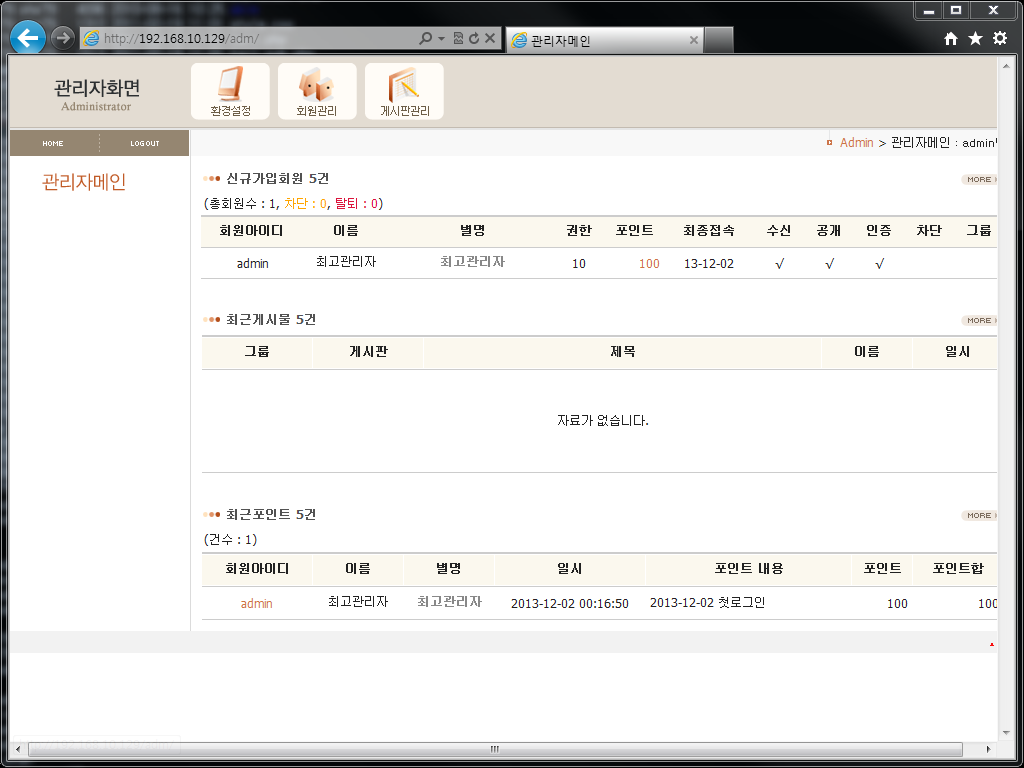This screenshot has height=768, width=1024.
Task: Click the 100 points link in member row
Action: [649, 264]
